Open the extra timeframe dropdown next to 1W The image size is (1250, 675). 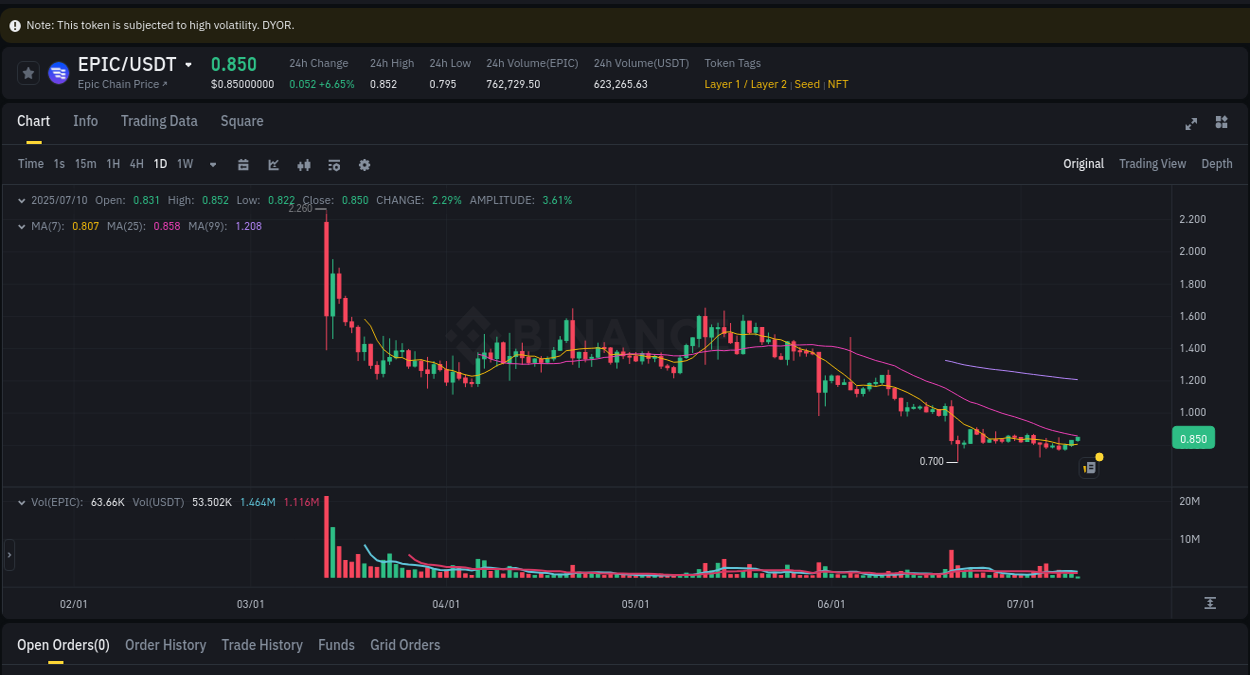(x=211, y=164)
